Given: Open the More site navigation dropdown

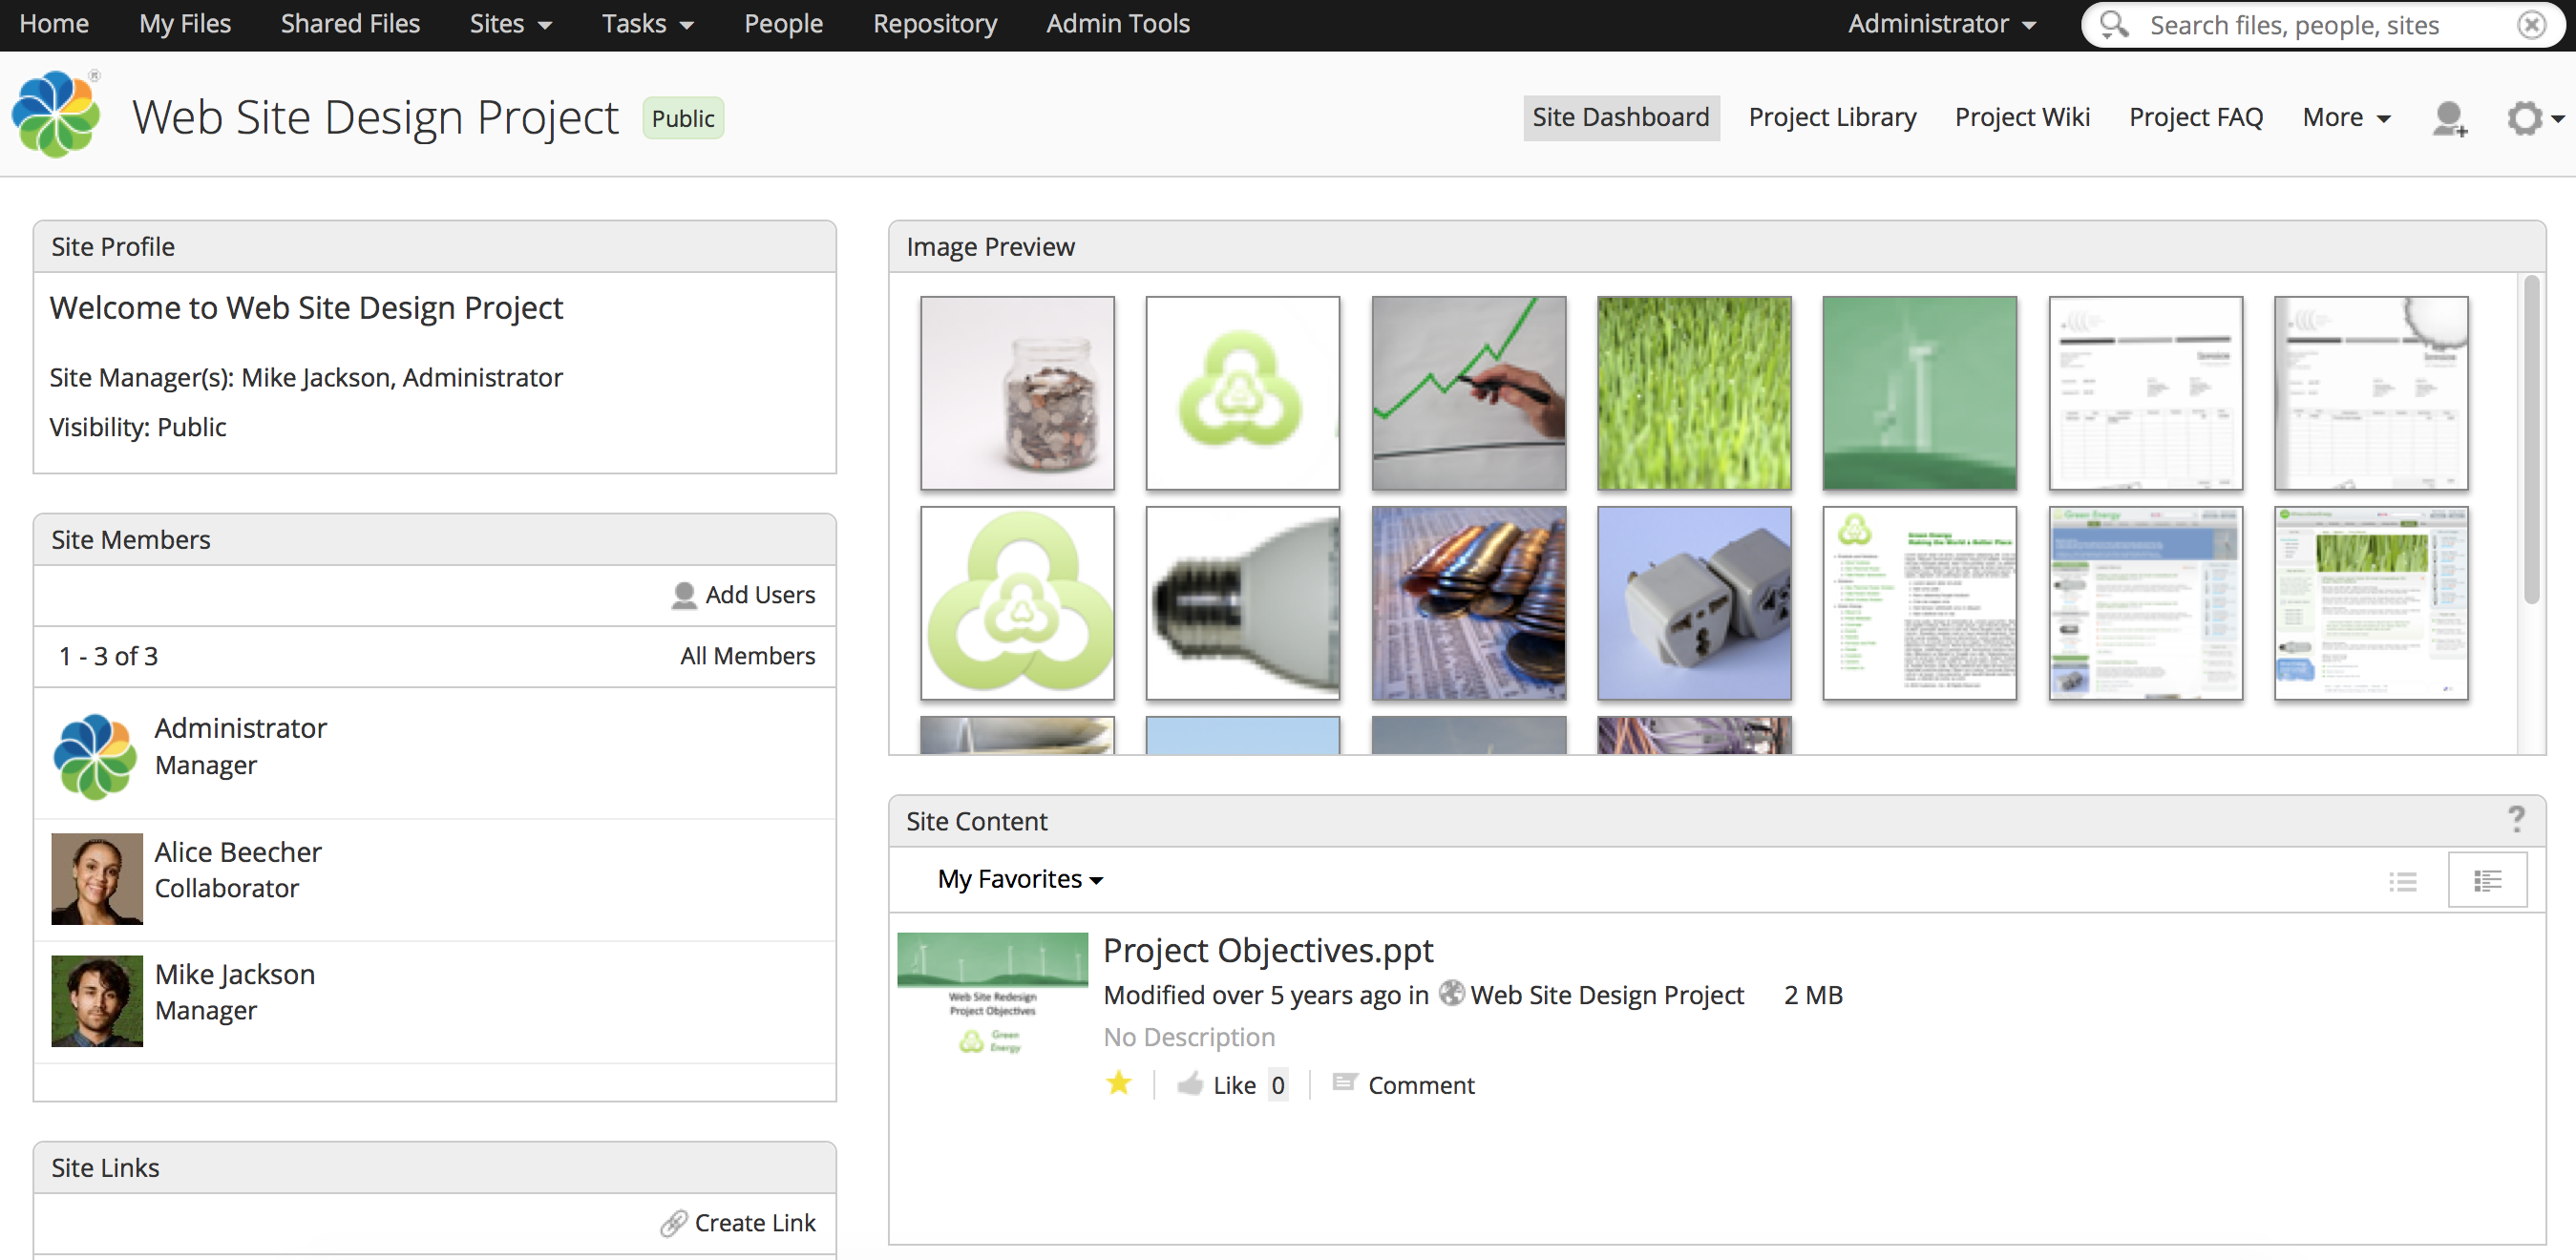Looking at the screenshot, I should [x=2345, y=118].
